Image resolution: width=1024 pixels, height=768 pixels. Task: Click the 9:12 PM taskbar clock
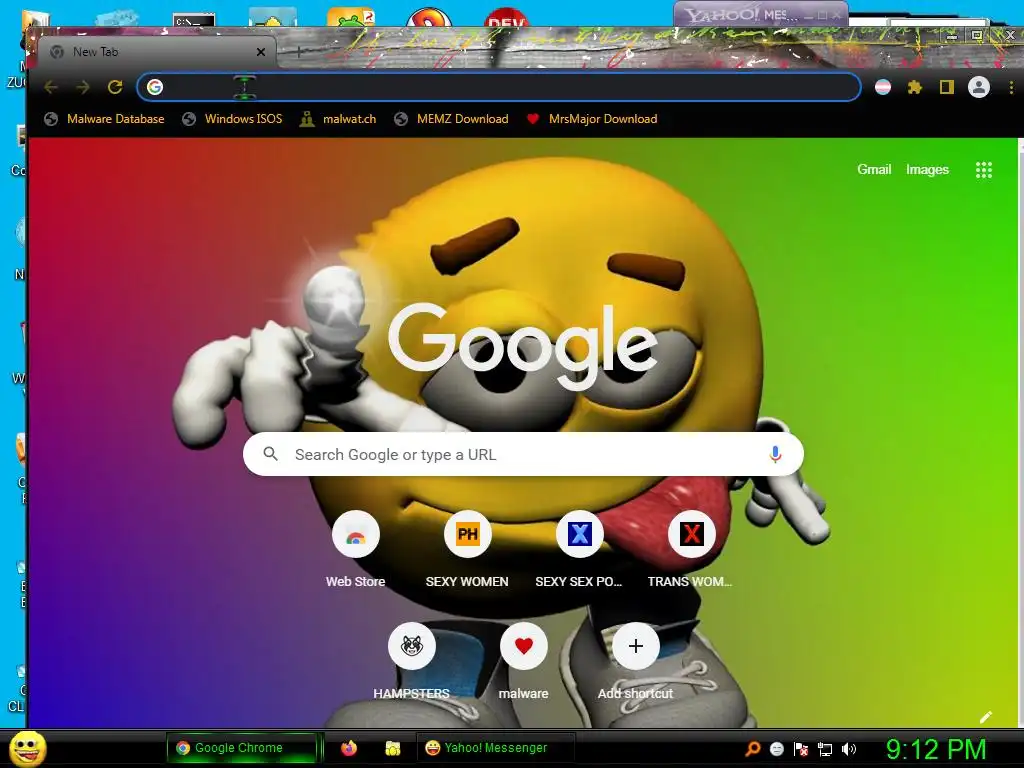click(936, 749)
